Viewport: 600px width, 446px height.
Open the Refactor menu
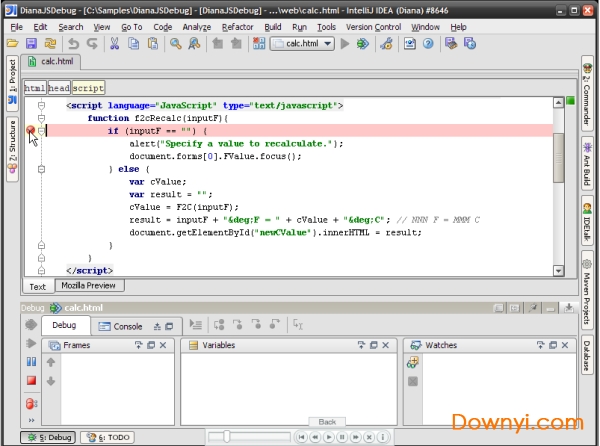pyautogui.click(x=238, y=27)
